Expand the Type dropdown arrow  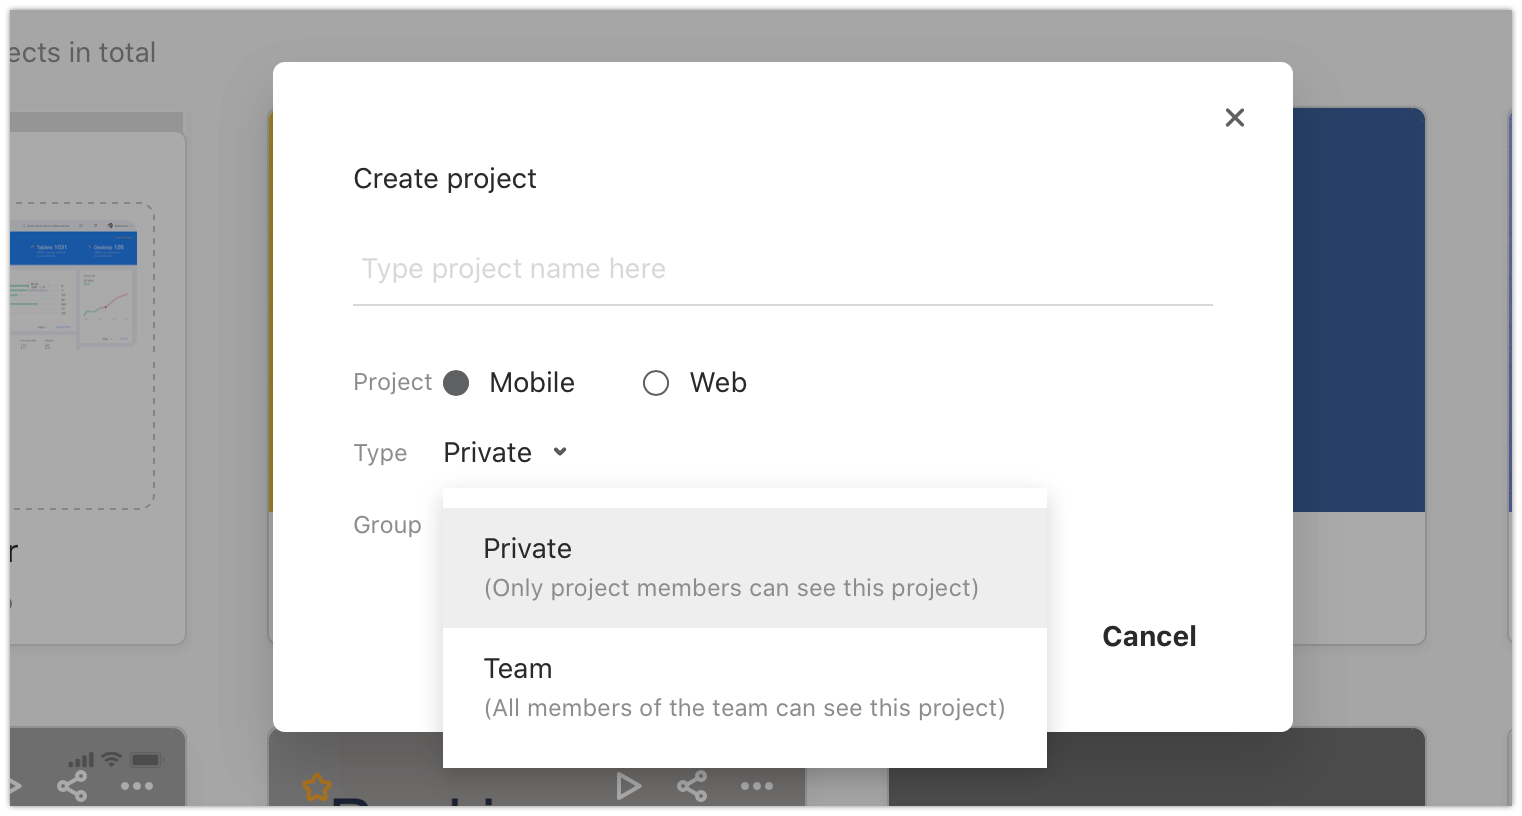560,452
